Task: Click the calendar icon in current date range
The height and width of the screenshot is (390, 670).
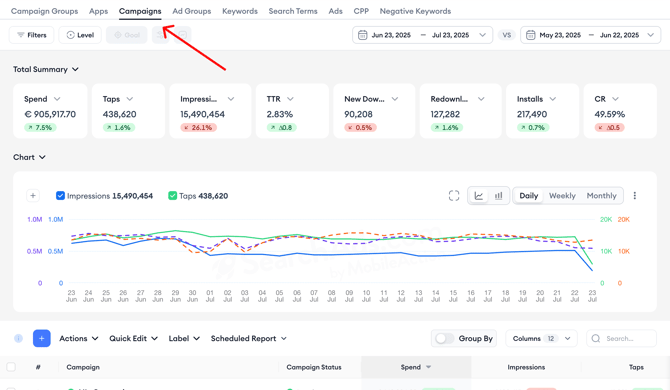Action: (362, 35)
